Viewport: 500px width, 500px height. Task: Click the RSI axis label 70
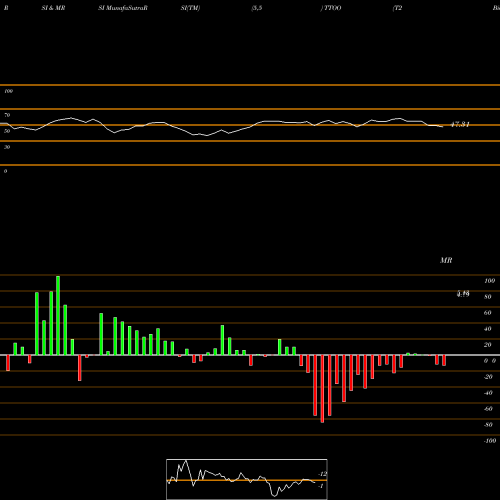tap(7, 115)
